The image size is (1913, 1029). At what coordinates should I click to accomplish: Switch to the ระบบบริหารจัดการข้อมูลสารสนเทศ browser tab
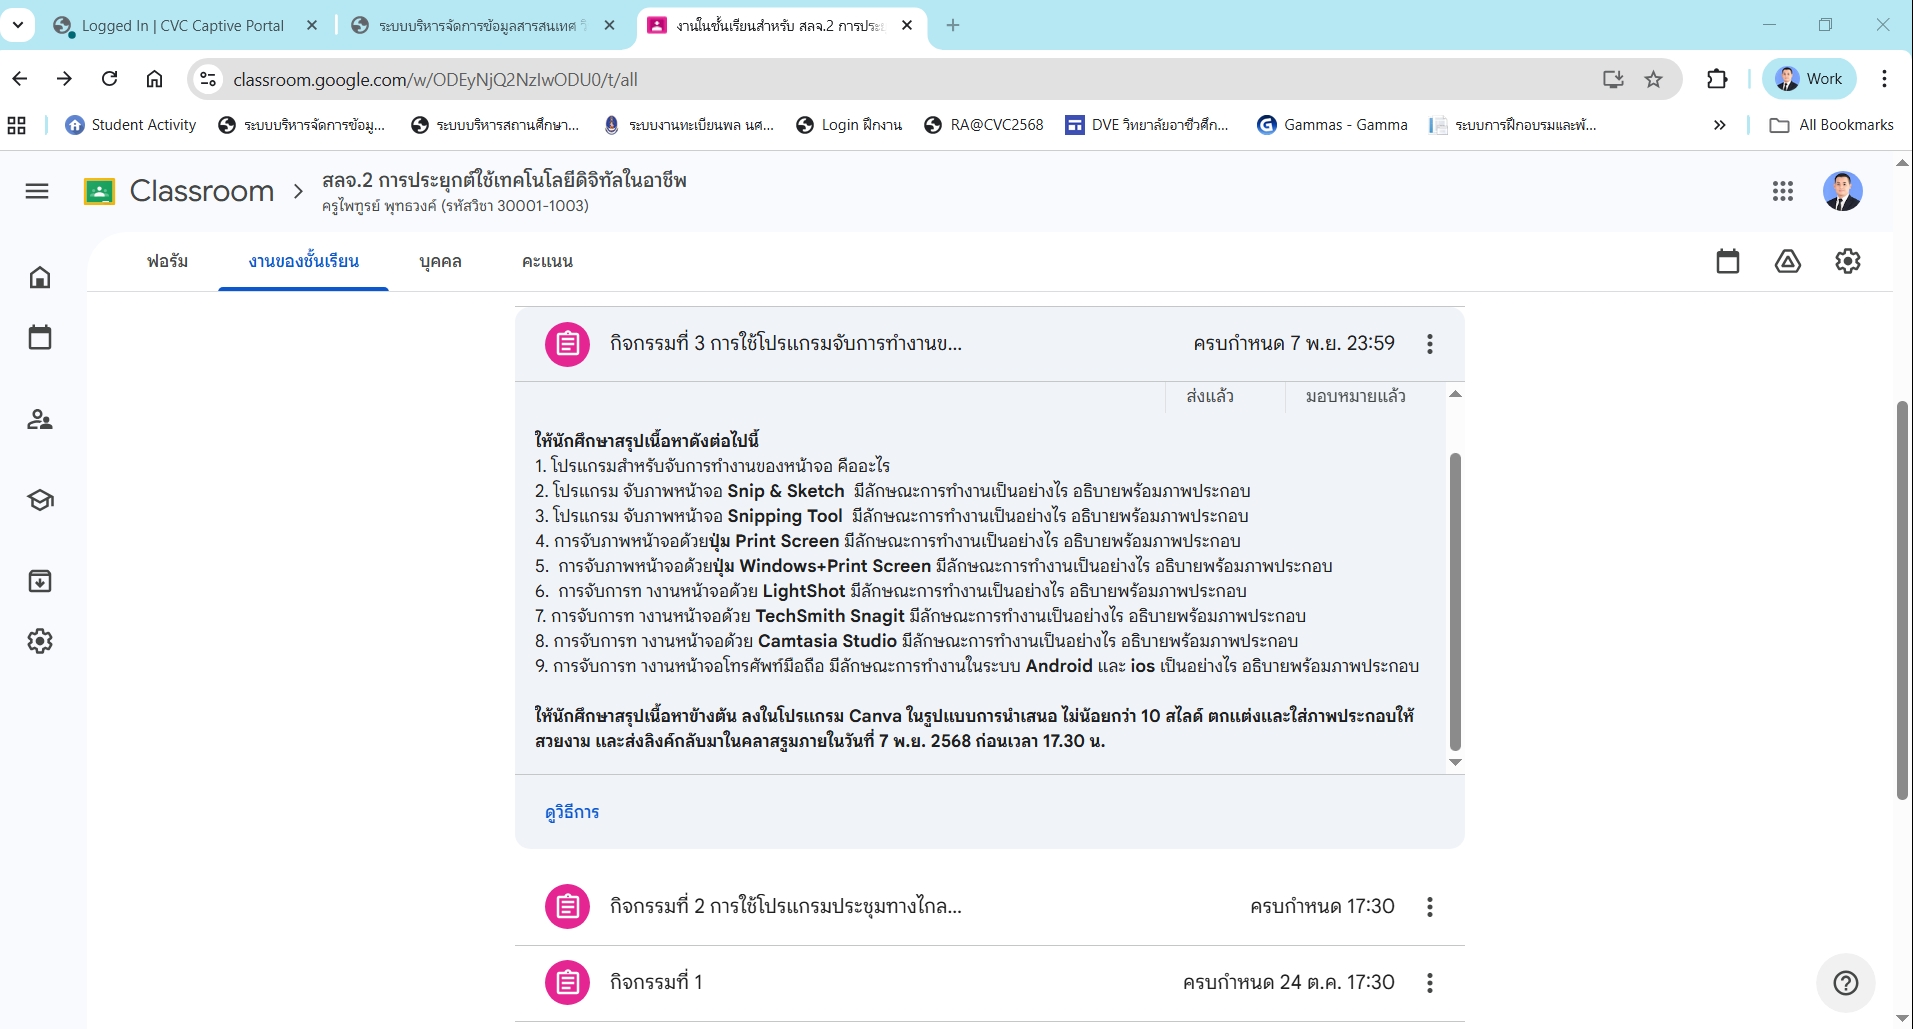tap(480, 26)
